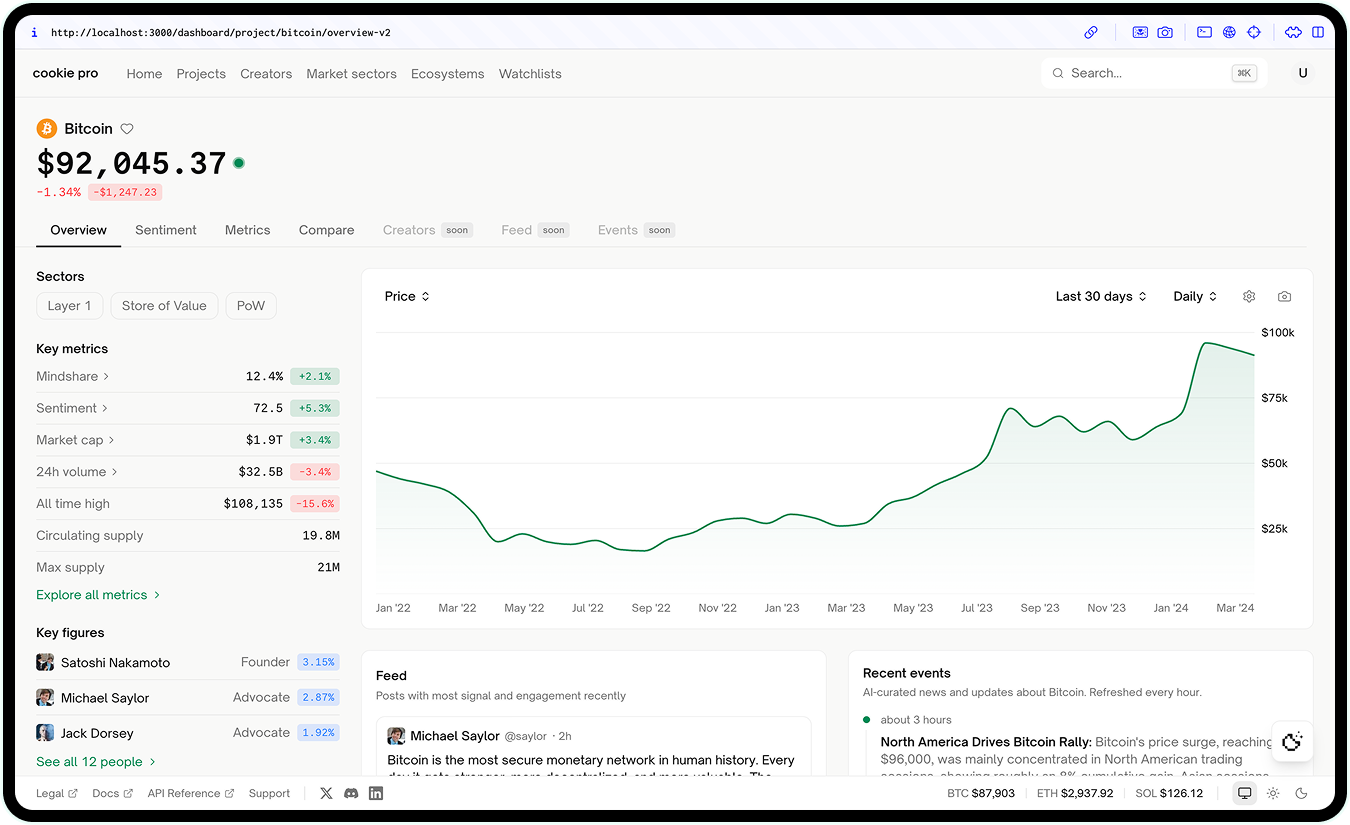Viewport: 1350px width, 825px height.
Task: Click the SOL $126.12 ticker in footer
Action: [1169, 793]
